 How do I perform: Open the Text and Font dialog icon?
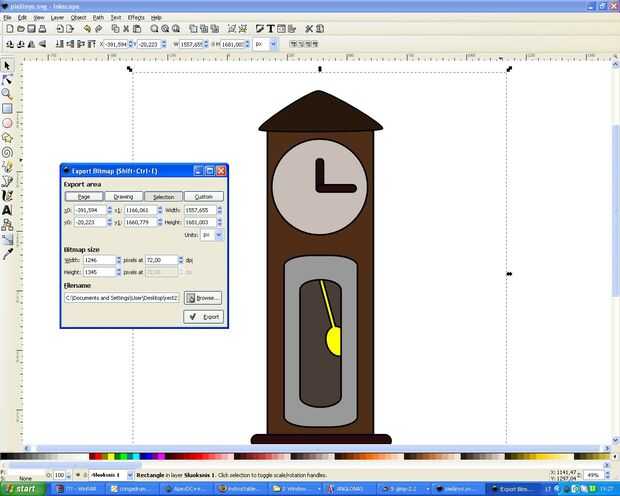pos(270,28)
